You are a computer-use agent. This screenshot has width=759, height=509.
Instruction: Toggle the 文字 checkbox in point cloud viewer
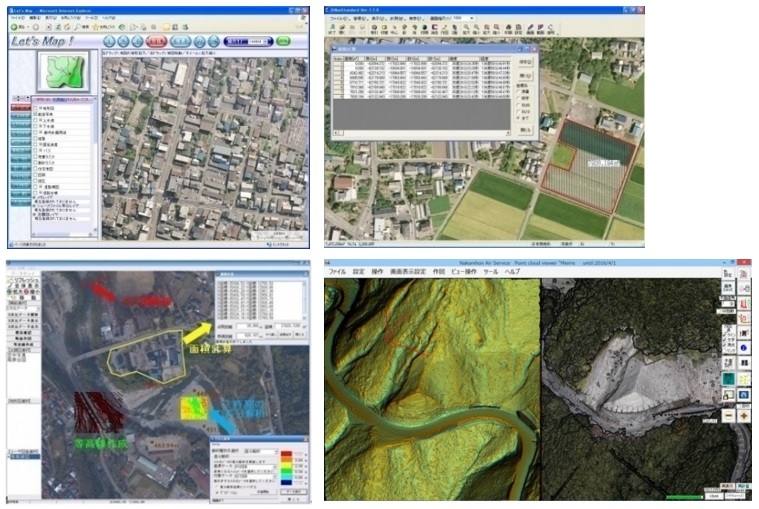coord(724,340)
